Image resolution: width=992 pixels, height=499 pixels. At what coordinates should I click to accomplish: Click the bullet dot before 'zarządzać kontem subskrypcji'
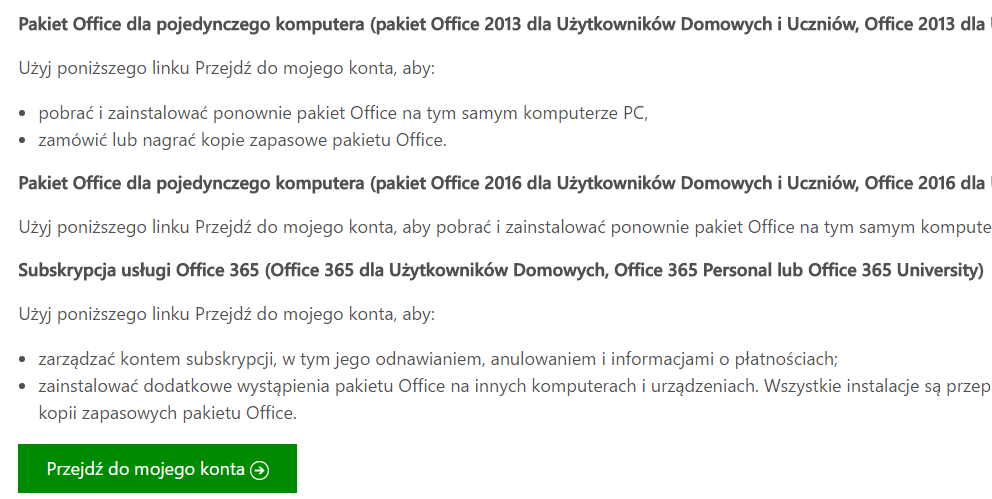[24, 359]
